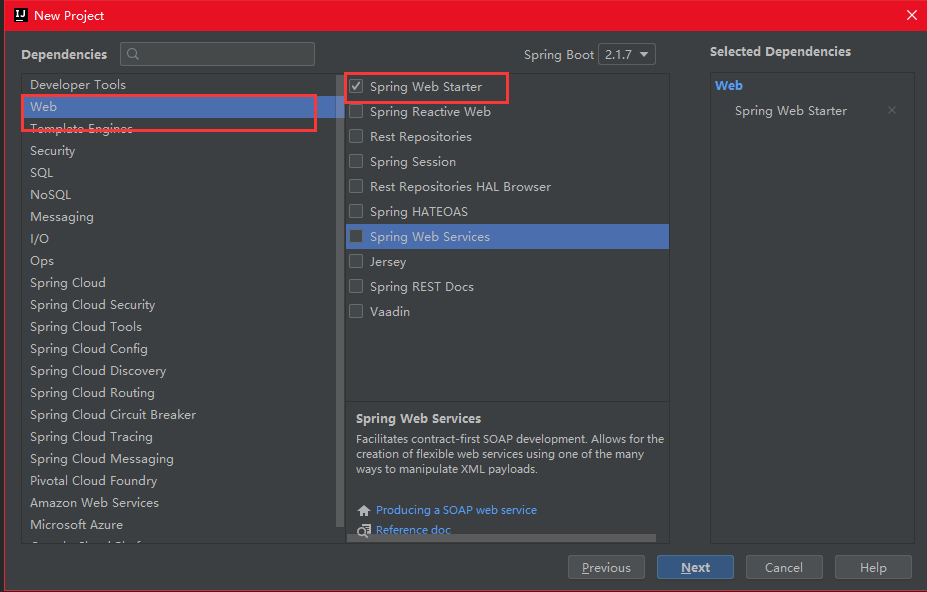Click the IntelliJ IDEA logo icon in title bar

[x=21, y=15]
